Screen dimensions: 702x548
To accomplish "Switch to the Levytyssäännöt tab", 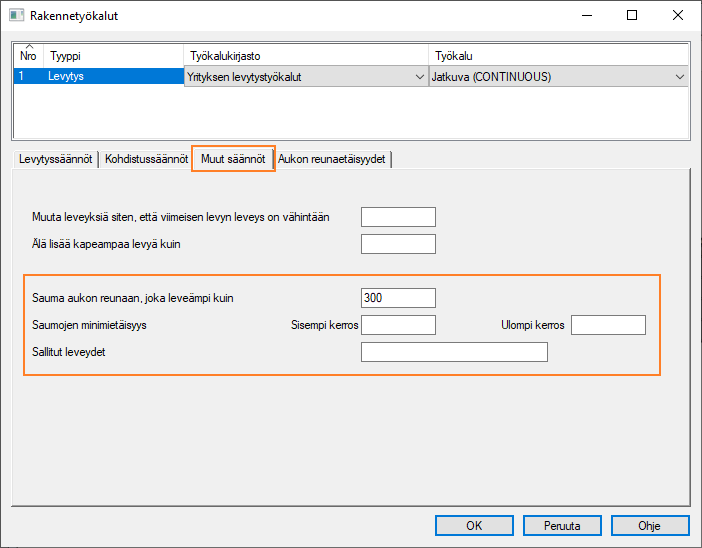I will (x=56, y=159).
